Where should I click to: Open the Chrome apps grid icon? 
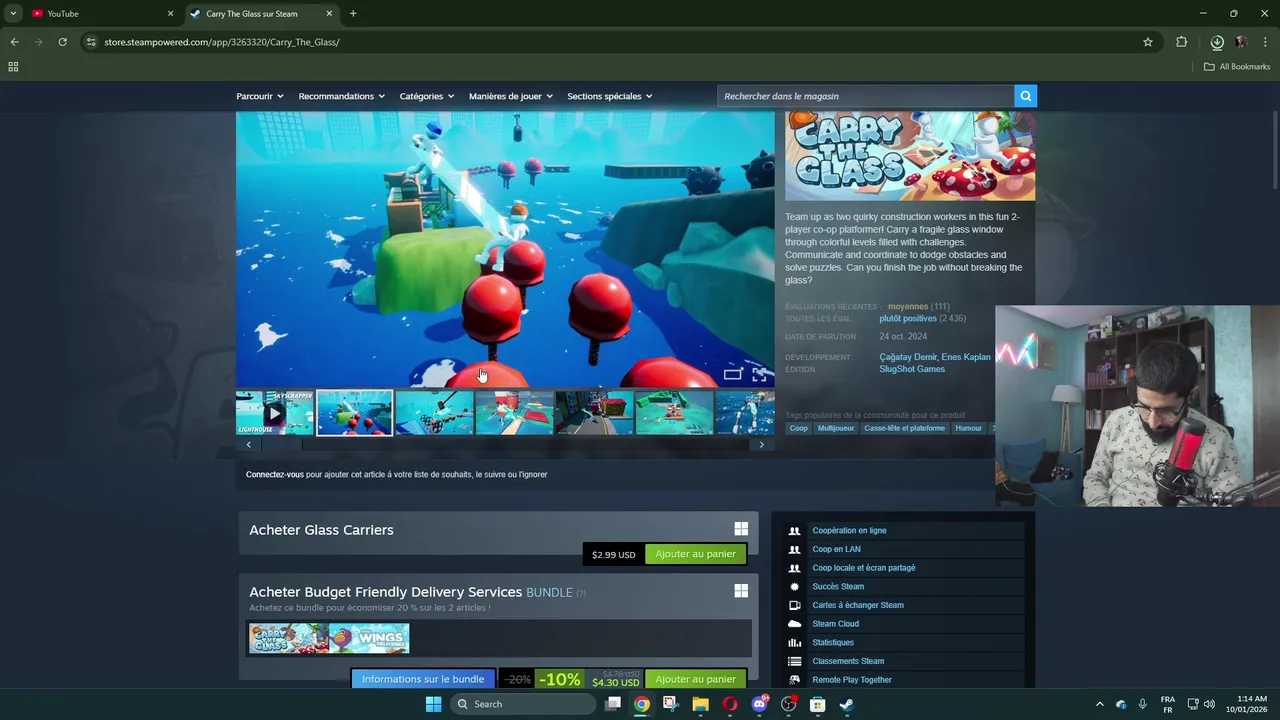(13, 67)
